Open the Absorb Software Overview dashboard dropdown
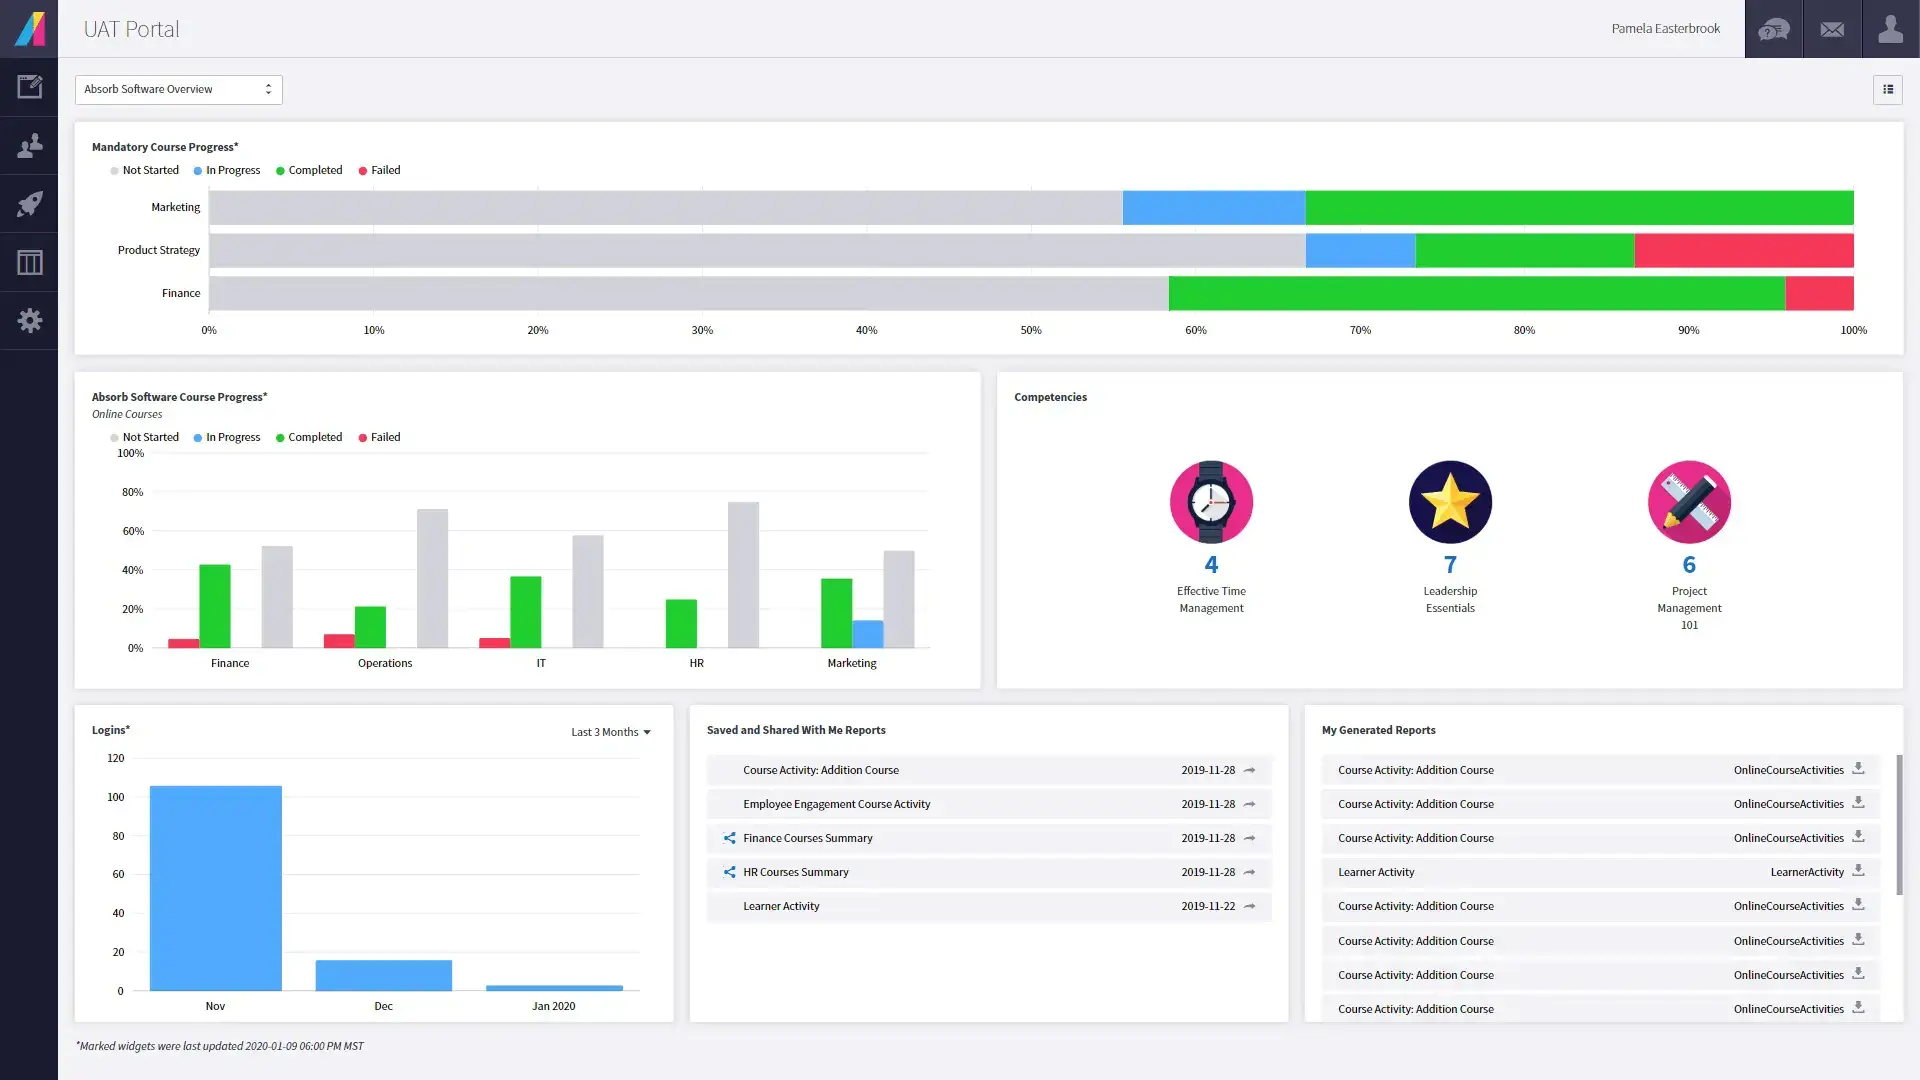Image resolution: width=1920 pixels, height=1080 pixels. [x=178, y=89]
